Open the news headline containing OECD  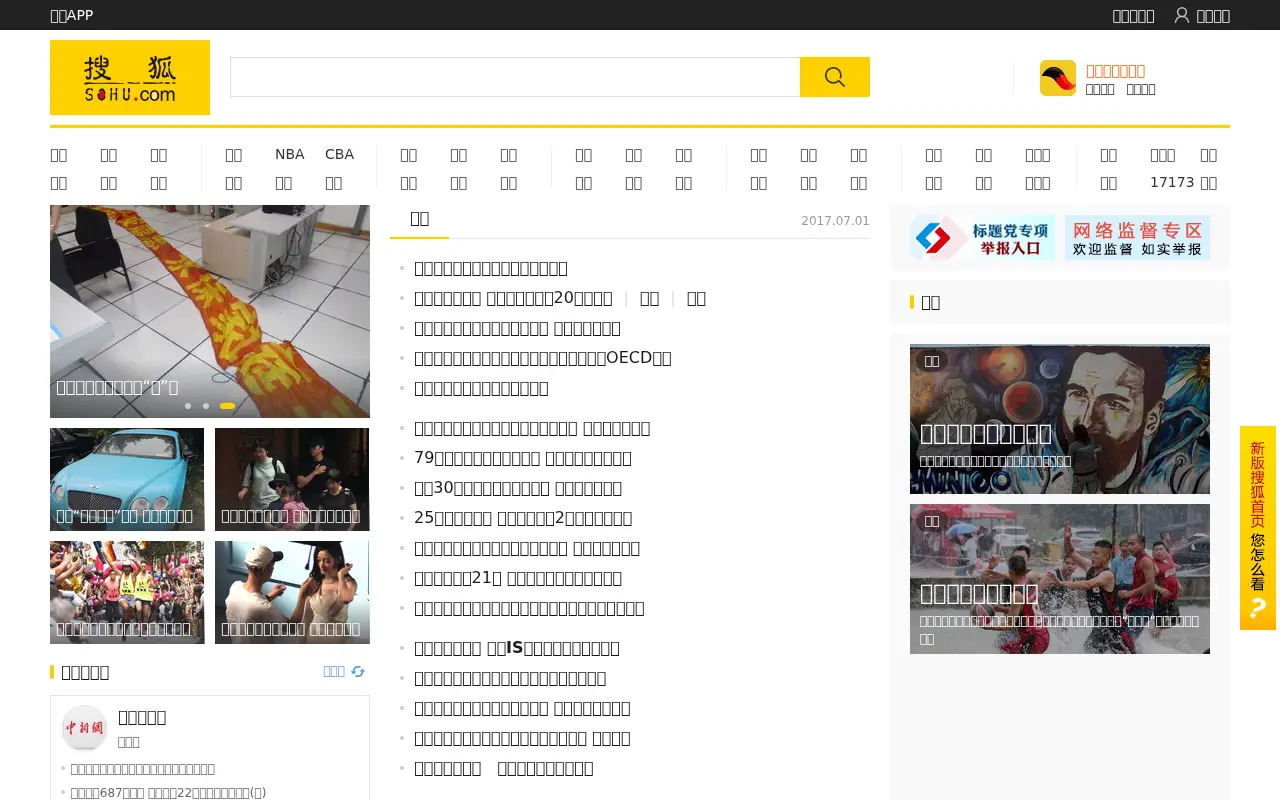click(x=543, y=358)
